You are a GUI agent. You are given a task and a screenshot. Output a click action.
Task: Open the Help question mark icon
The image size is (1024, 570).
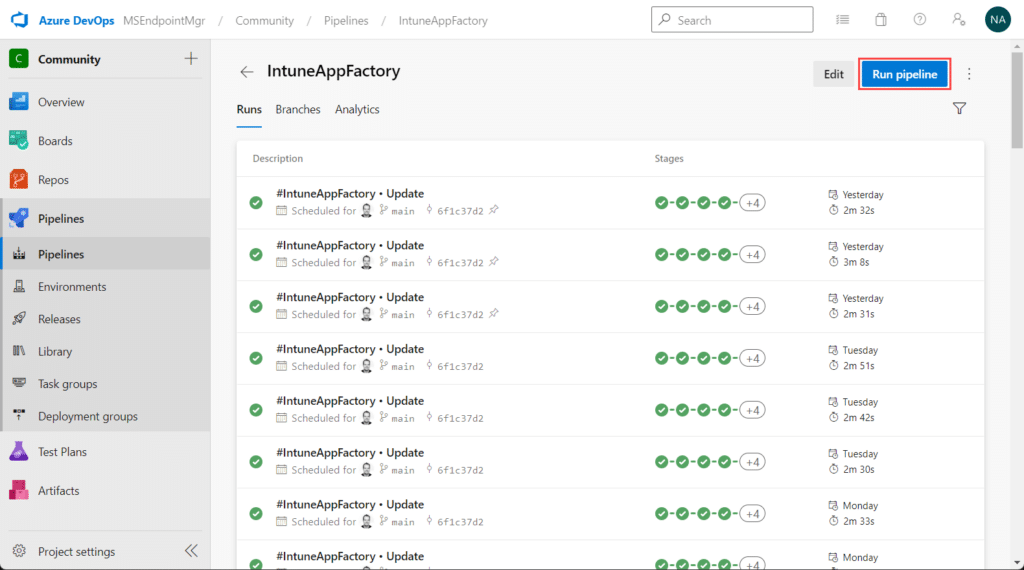[x=920, y=20]
